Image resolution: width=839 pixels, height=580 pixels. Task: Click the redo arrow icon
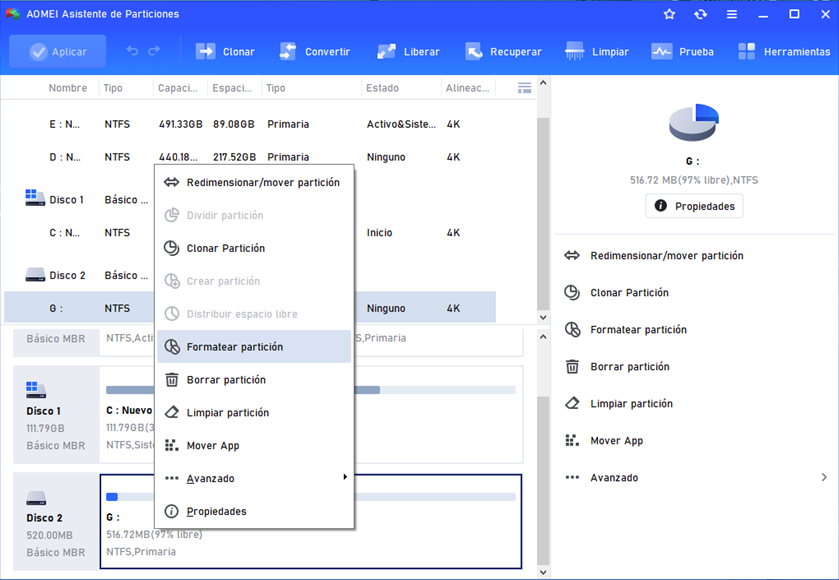pos(154,51)
